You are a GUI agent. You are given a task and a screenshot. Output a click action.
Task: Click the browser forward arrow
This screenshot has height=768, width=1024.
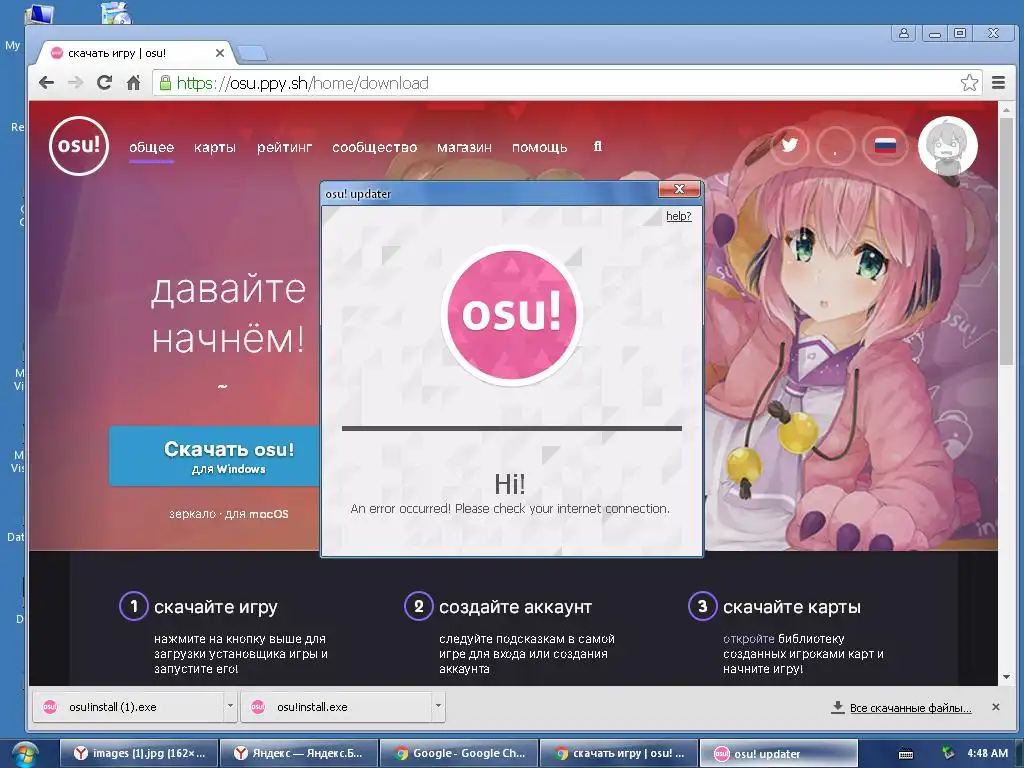coord(76,83)
